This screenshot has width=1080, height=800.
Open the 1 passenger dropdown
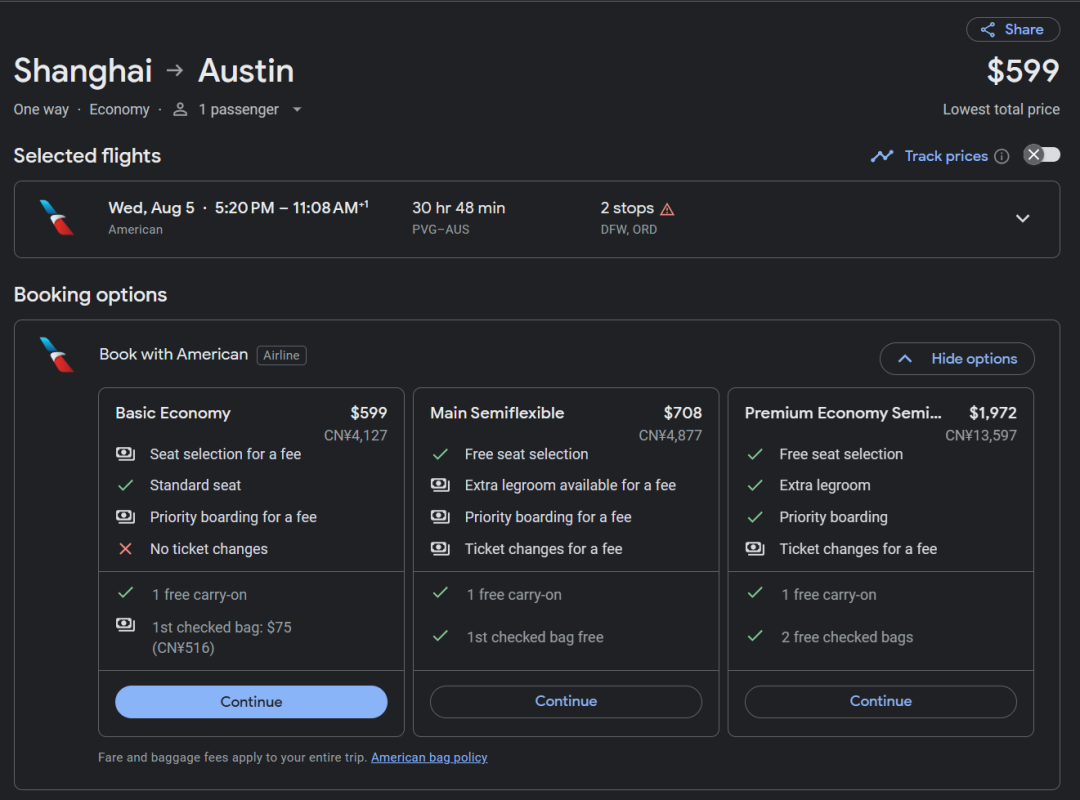pyautogui.click(x=296, y=110)
